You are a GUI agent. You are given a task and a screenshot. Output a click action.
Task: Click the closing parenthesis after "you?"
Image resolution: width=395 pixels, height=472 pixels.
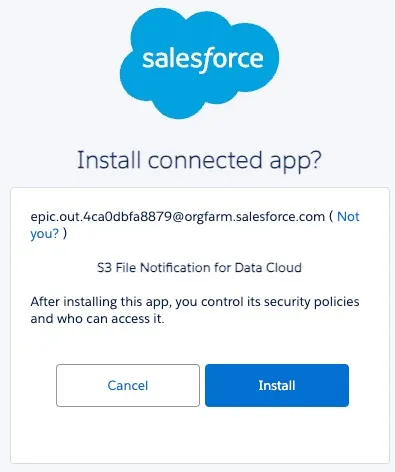(x=65, y=234)
